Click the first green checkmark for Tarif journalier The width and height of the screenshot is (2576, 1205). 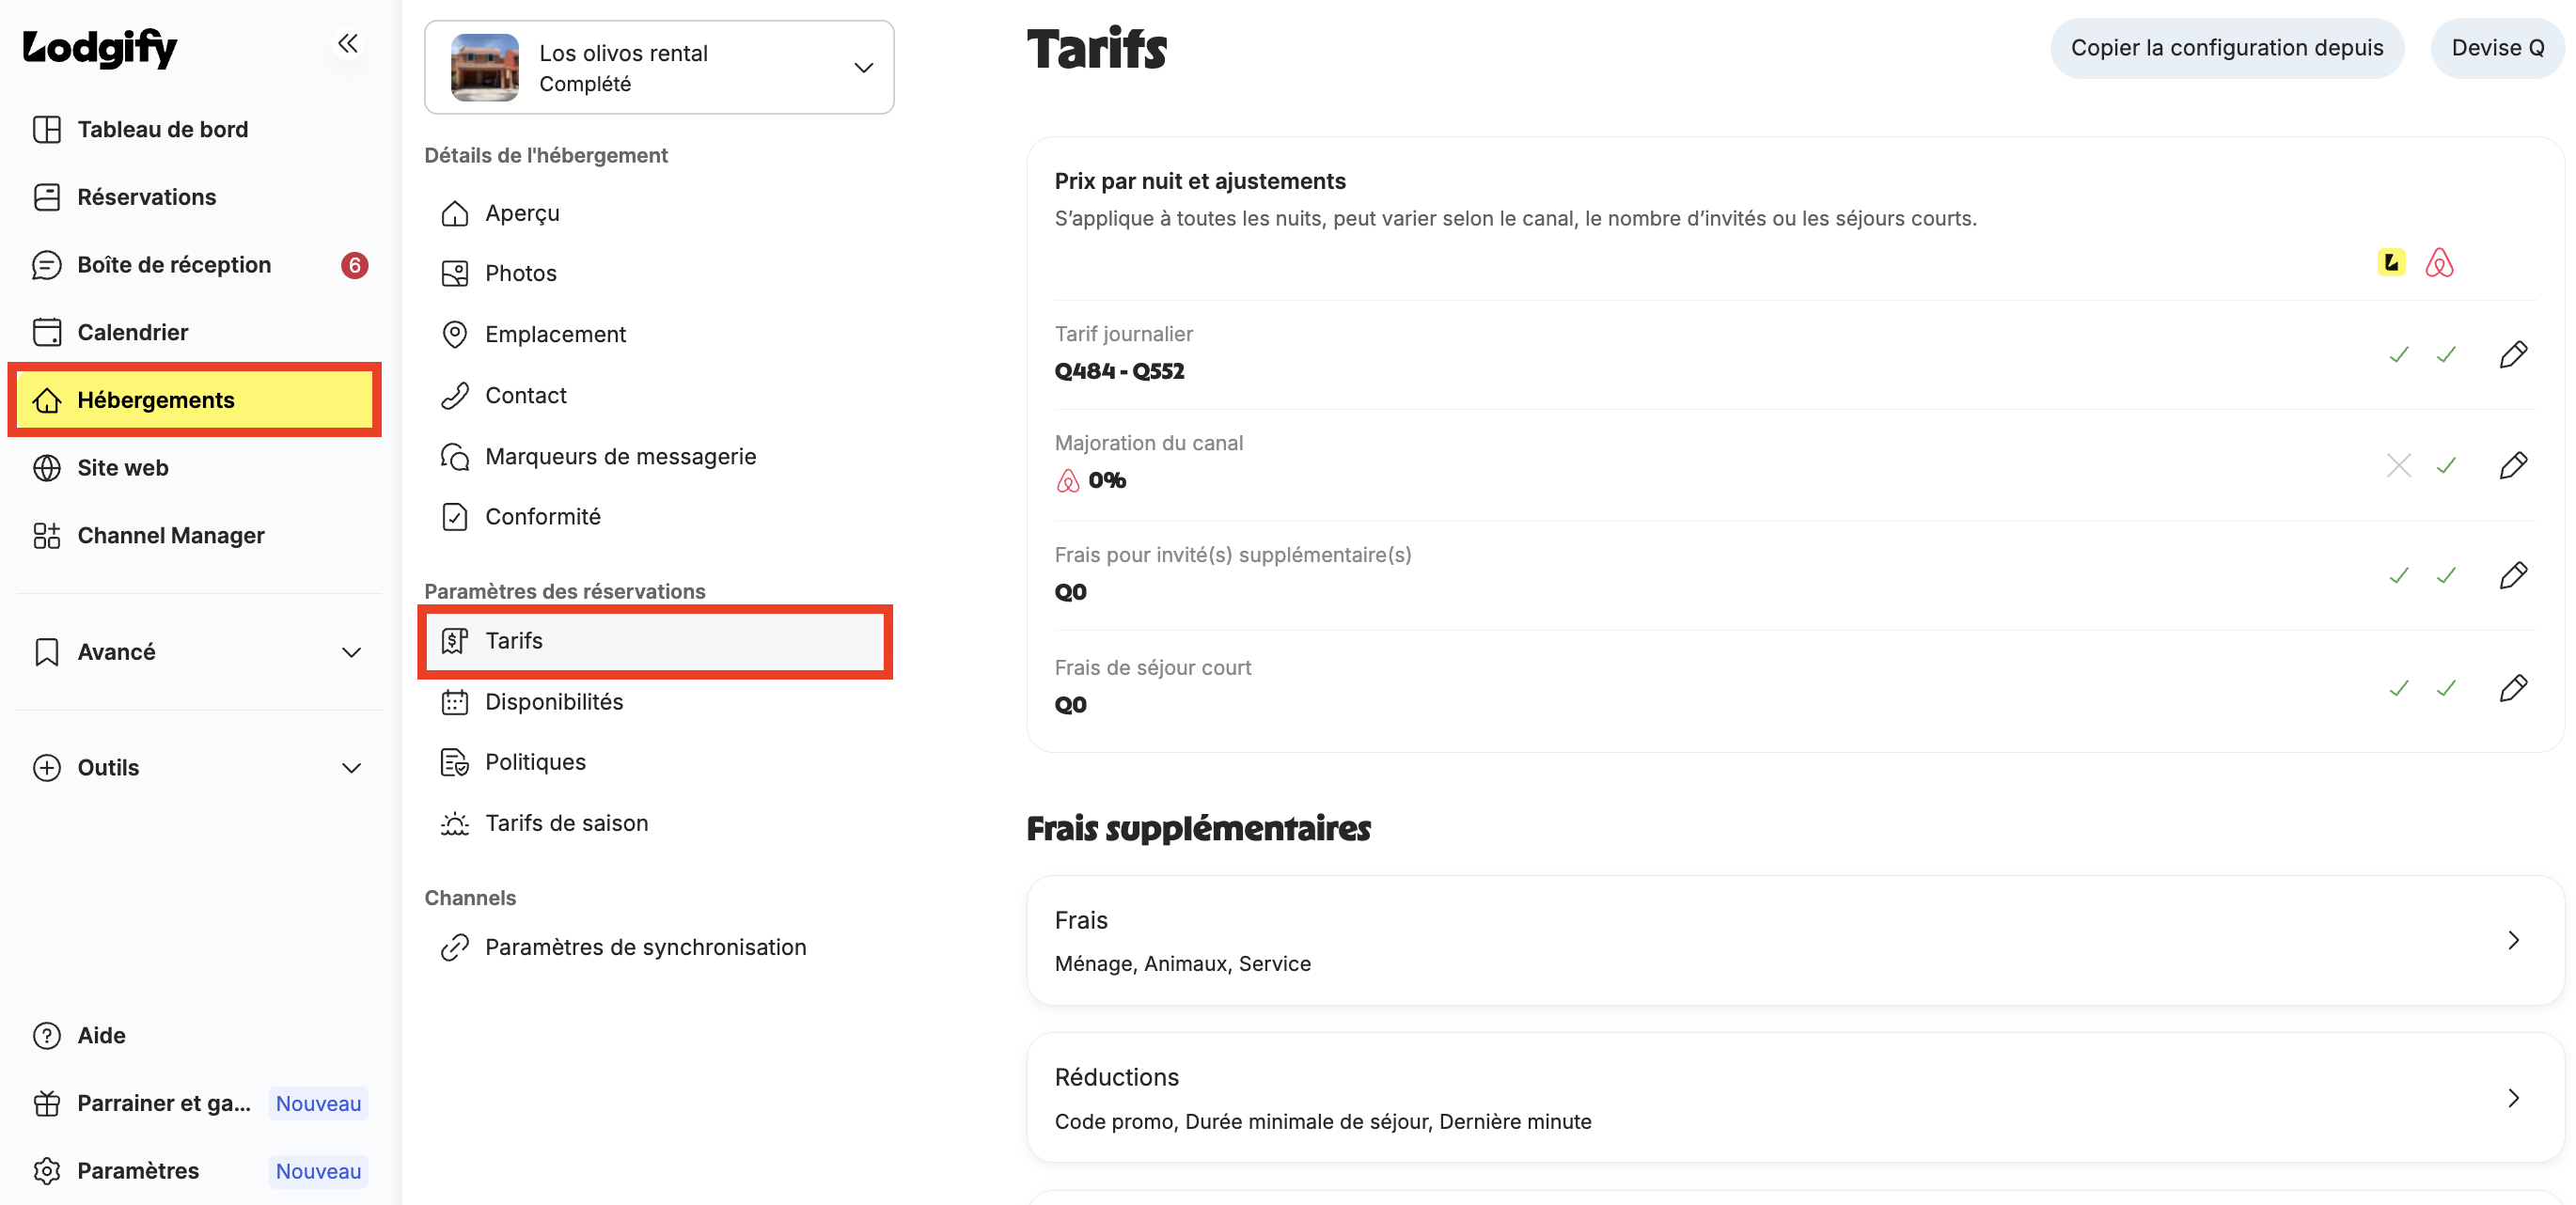click(x=2398, y=355)
